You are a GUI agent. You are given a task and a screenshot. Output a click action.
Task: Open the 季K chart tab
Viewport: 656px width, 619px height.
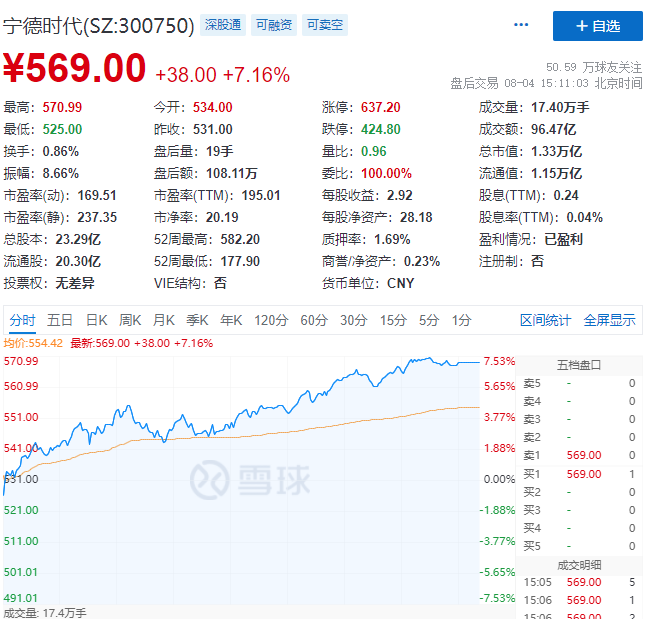pos(197,320)
